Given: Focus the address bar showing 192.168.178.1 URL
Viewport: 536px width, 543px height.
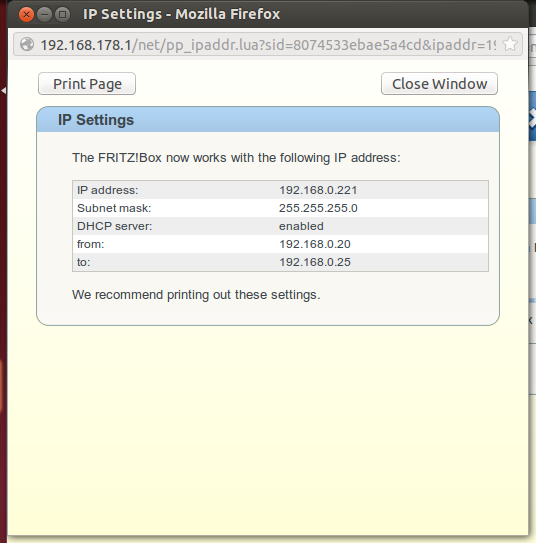Looking at the screenshot, I should pyautogui.click(x=268, y=45).
